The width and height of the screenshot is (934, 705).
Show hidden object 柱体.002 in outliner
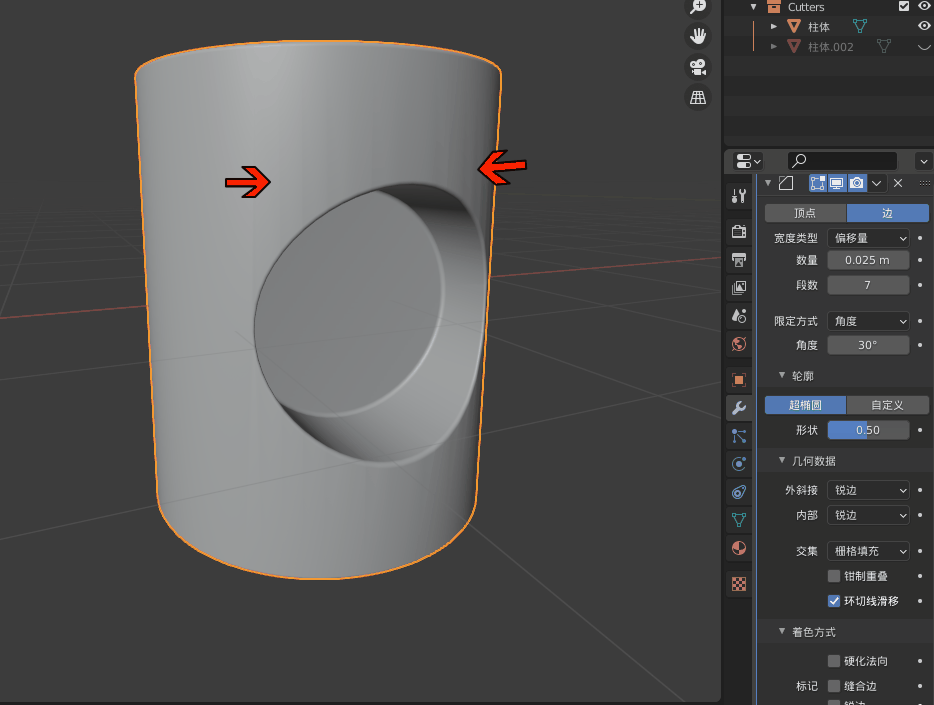923,47
